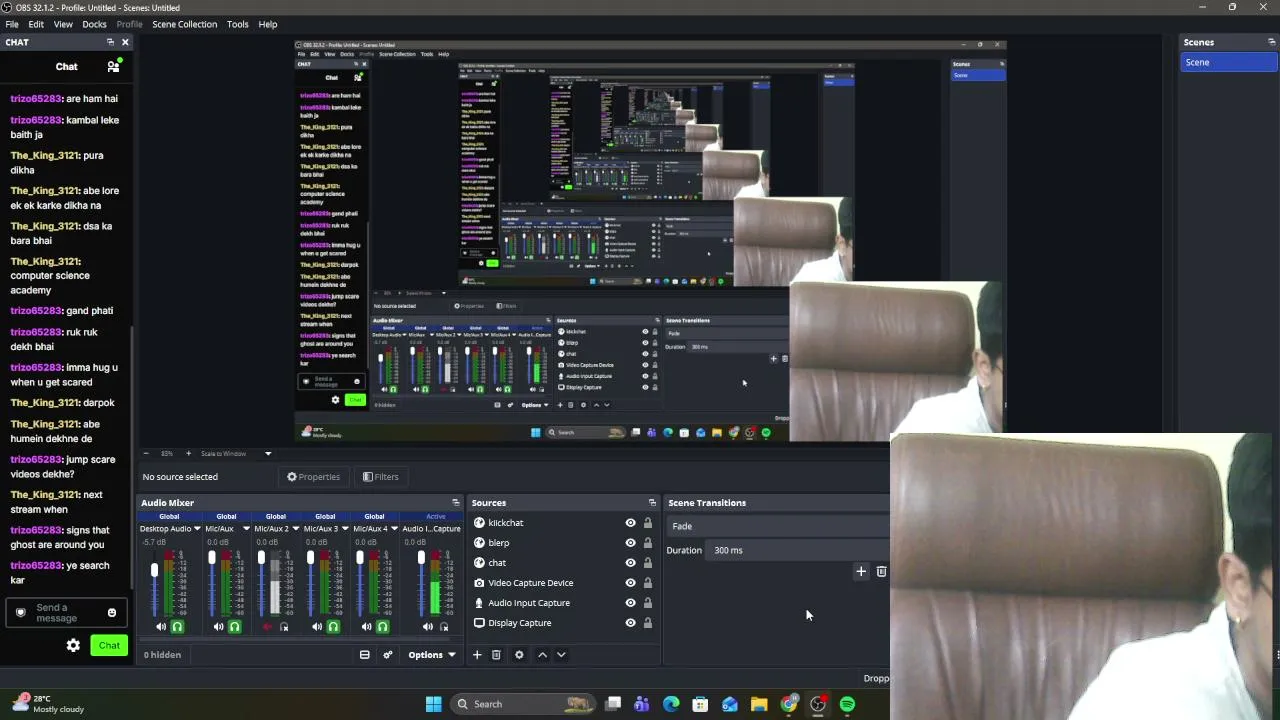This screenshot has width=1280, height=720.
Task: Open the File menu
Action: (x=12, y=24)
